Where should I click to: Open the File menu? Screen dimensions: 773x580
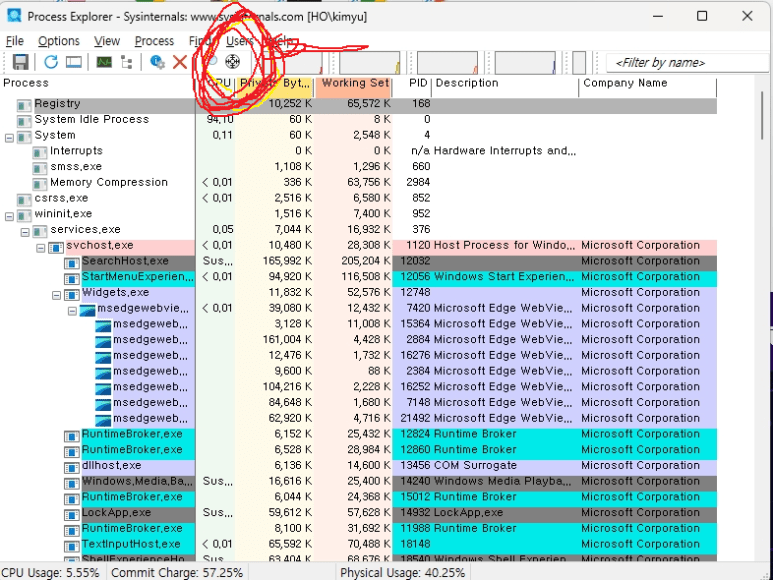tap(15, 41)
